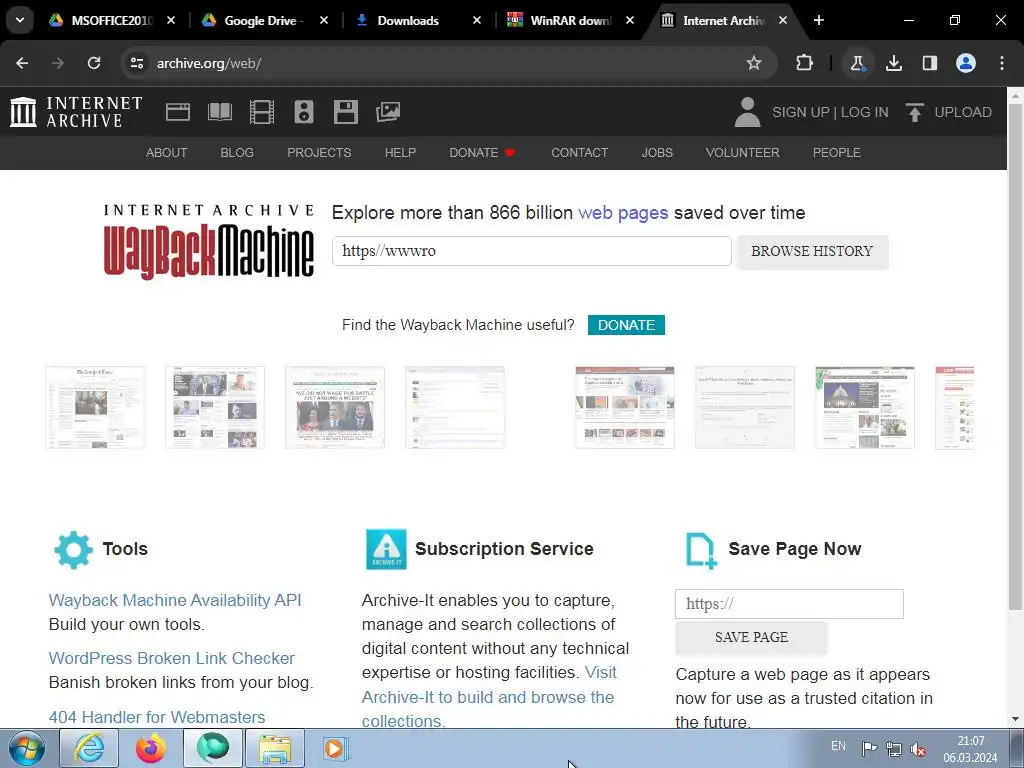Switch to the Google Drive tab
This screenshot has height=768, width=1024.
pyautogui.click(x=261, y=20)
